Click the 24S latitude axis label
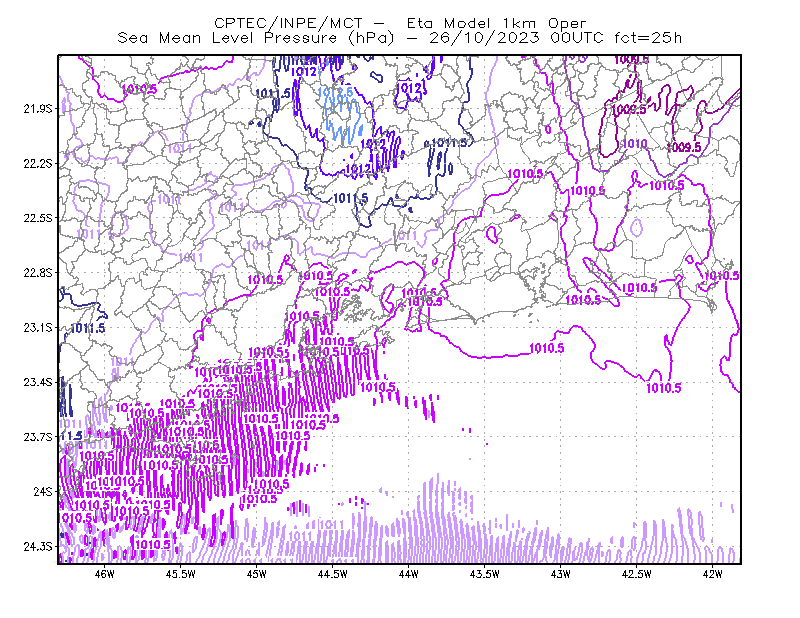 (43, 491)
